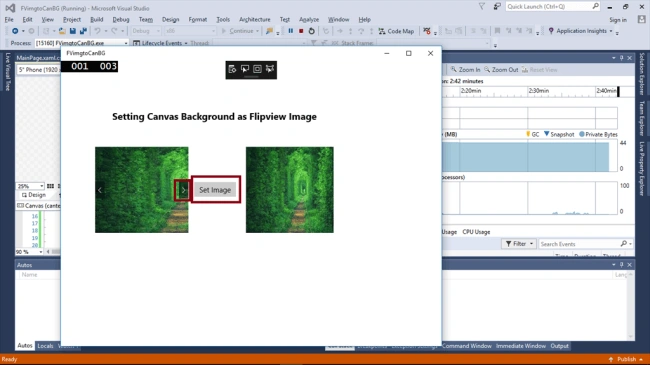This screenshot has height=365, width=650.
Task: Switch to the MainPage.xaml.cs tab
Action: pyautogui.click(x=38, y=58)
